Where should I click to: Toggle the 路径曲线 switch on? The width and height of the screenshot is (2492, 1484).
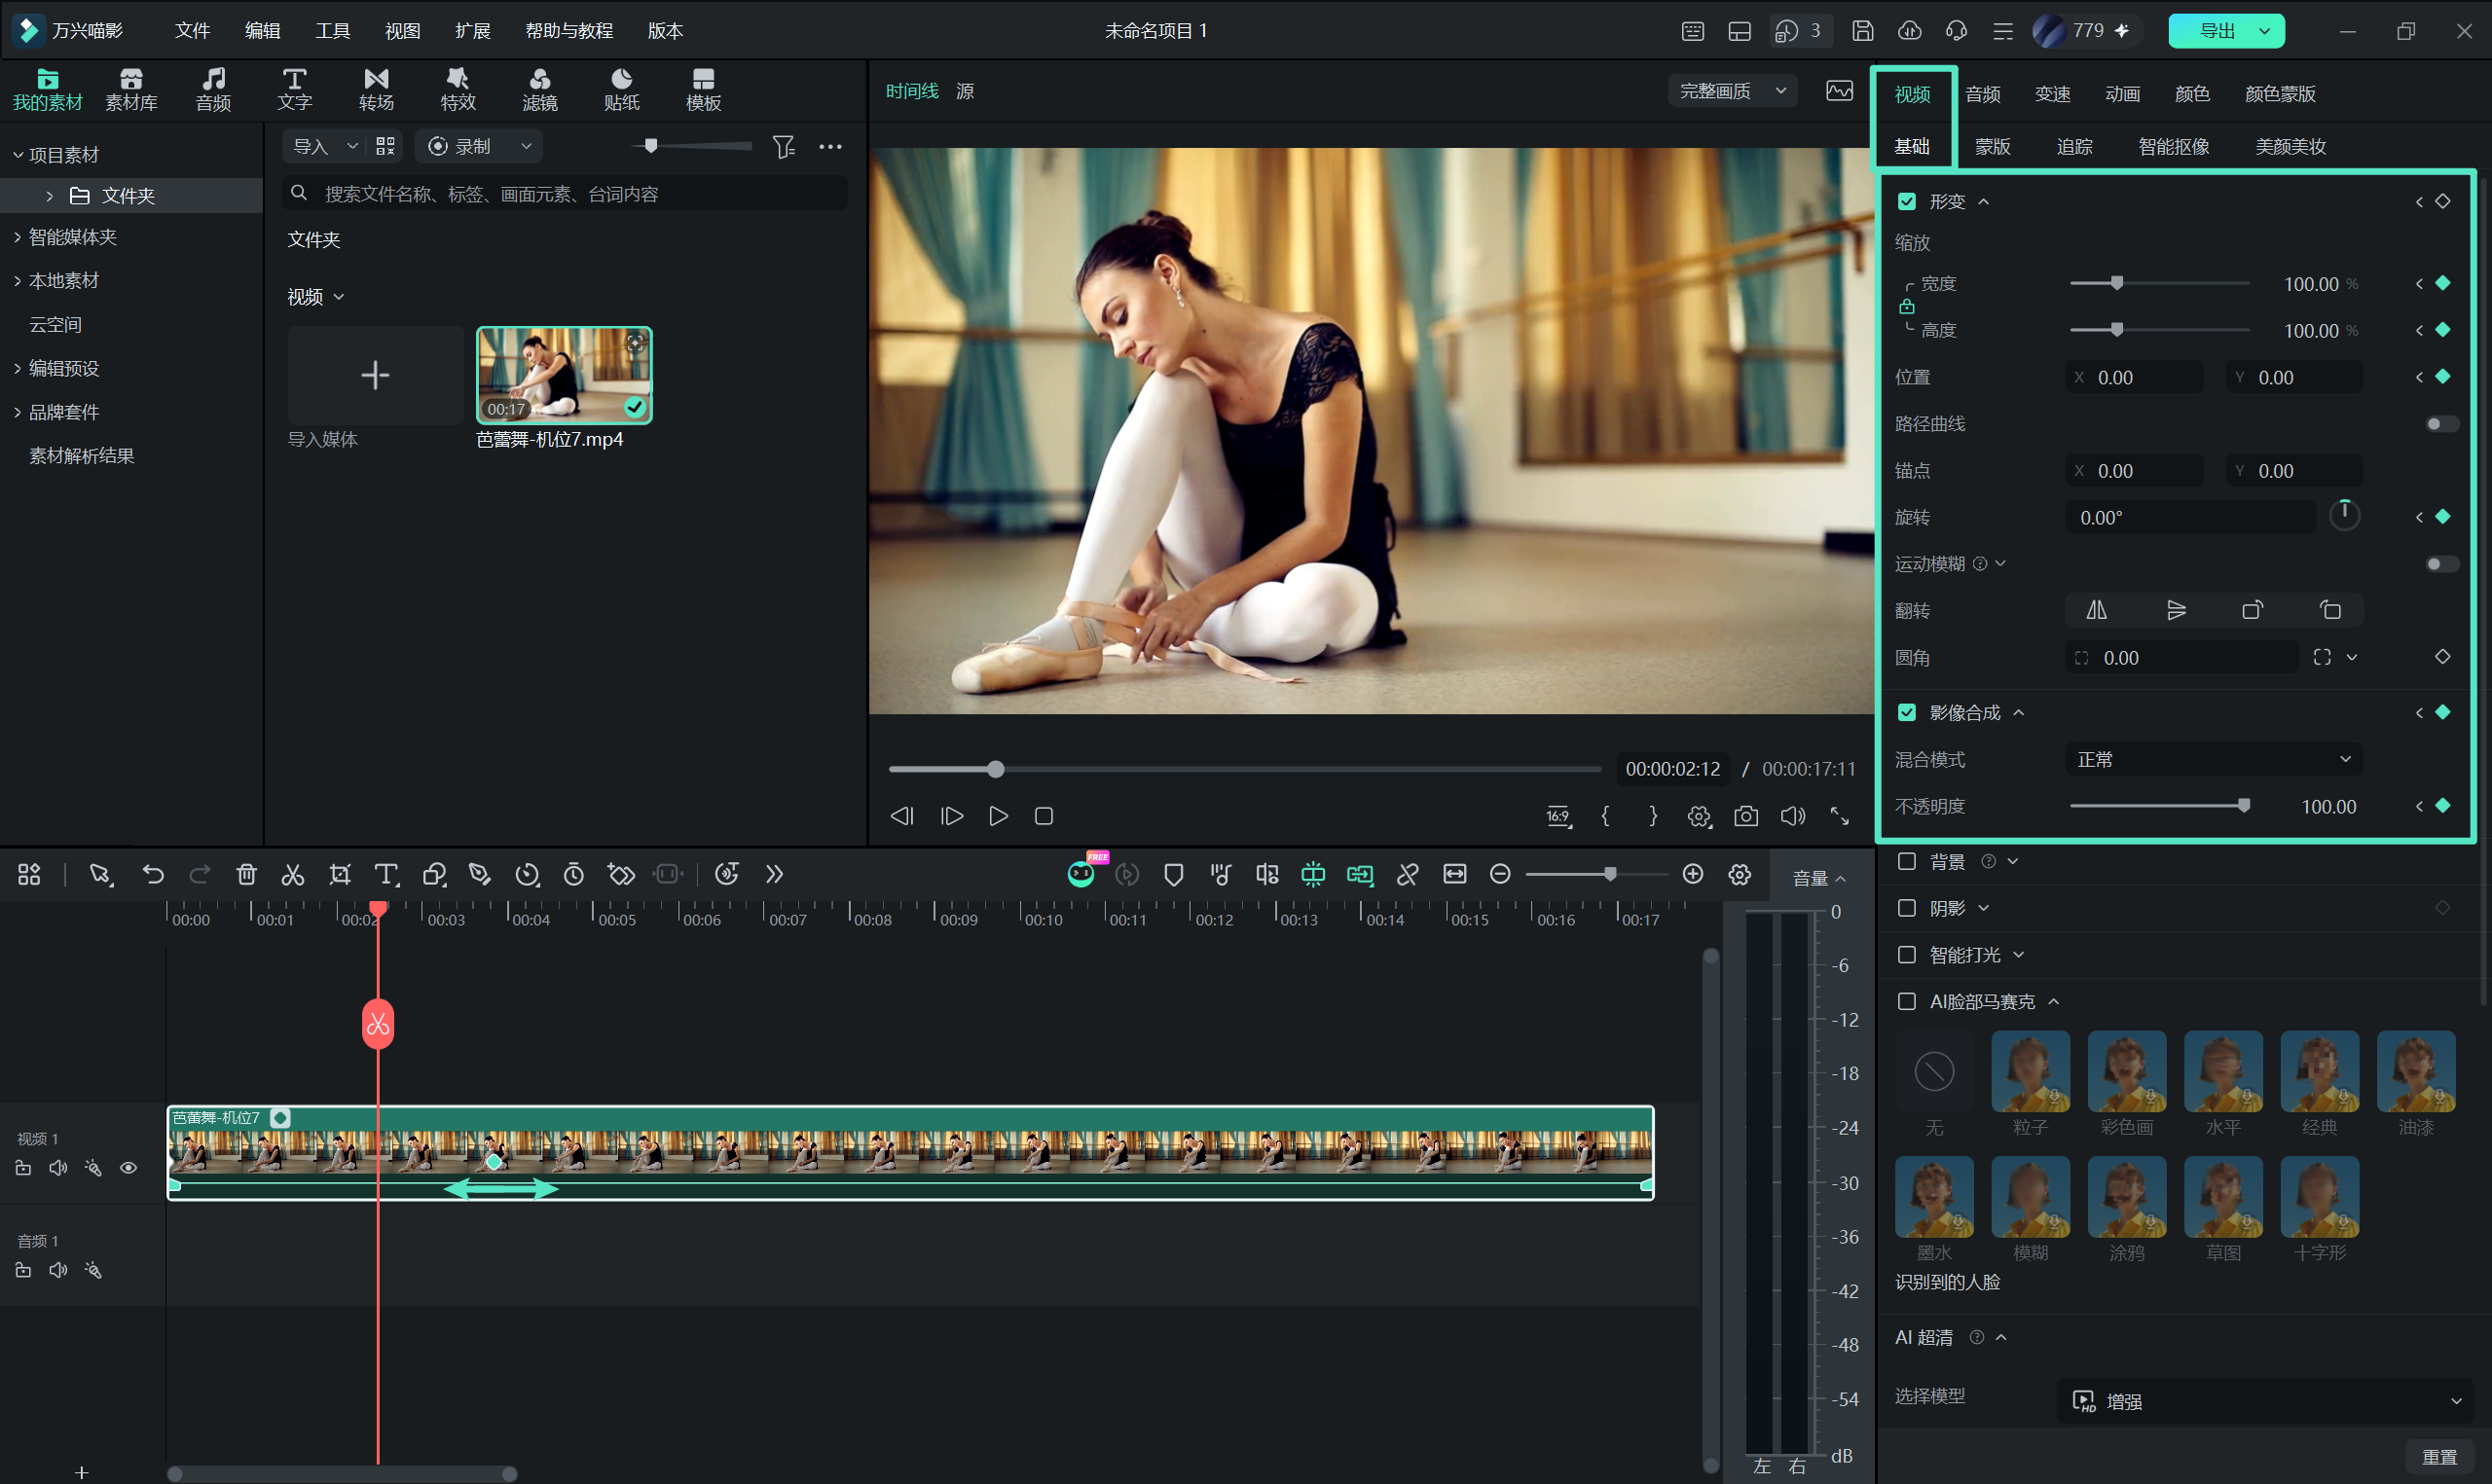[x=2442, y=424]
